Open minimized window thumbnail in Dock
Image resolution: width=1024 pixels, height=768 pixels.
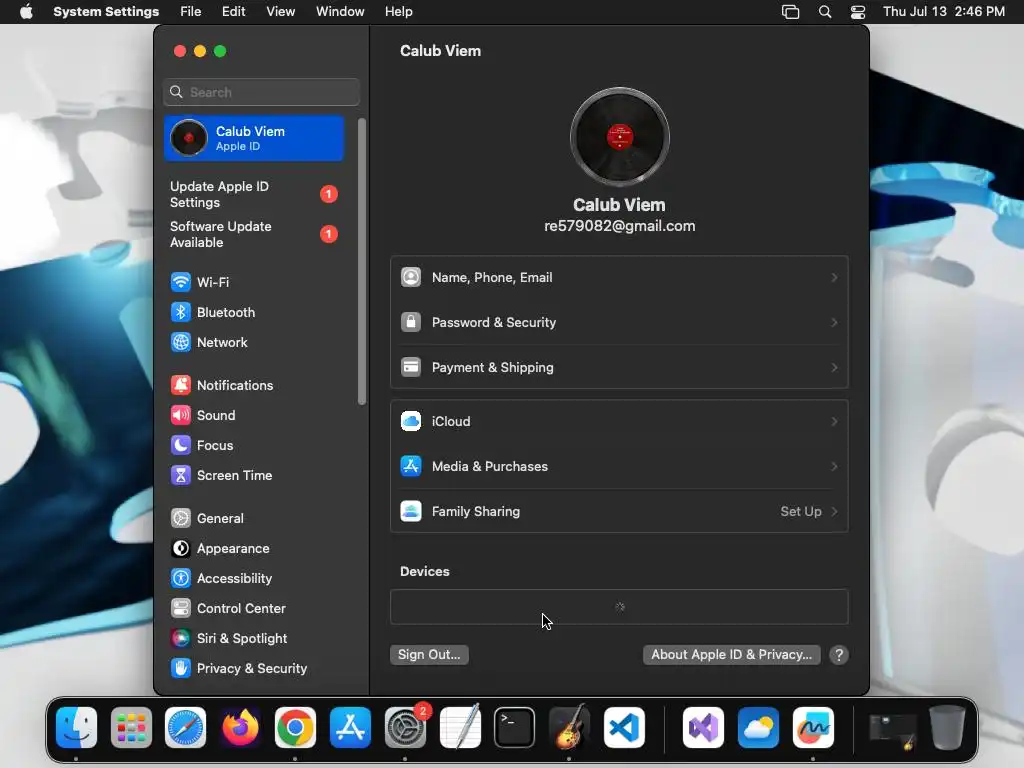click(x=893, y=731)
